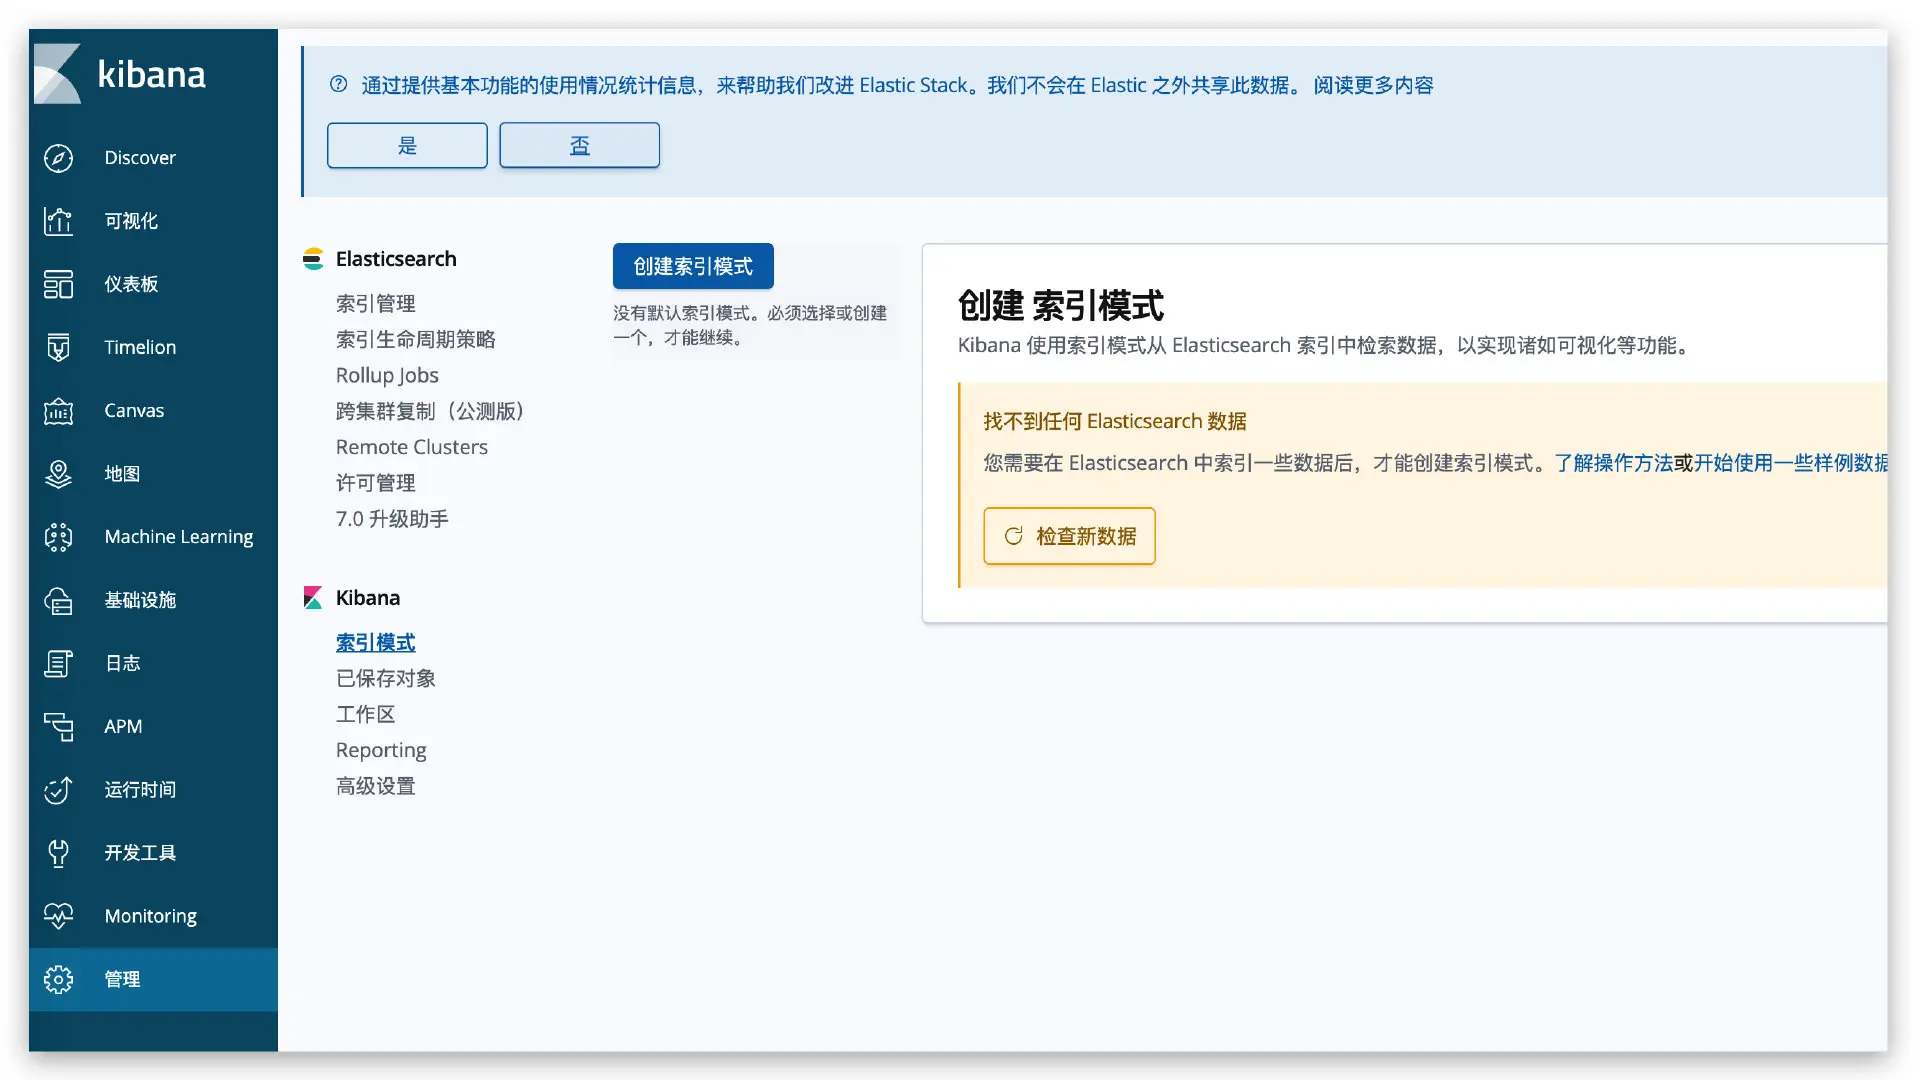This screenshot has height=1080, width=1916.
Task: Click the 地图 map pin icon
Action: pos(58,474)
